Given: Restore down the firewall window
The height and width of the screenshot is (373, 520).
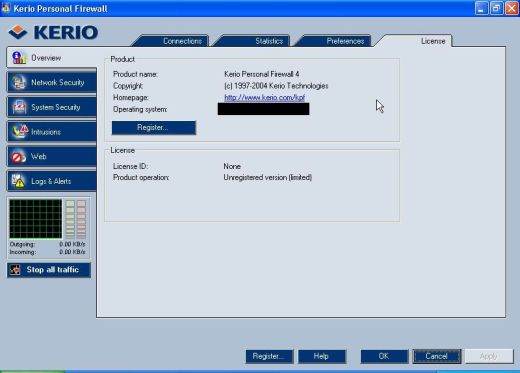Looking at the screenshot, I should click(496, 8).
